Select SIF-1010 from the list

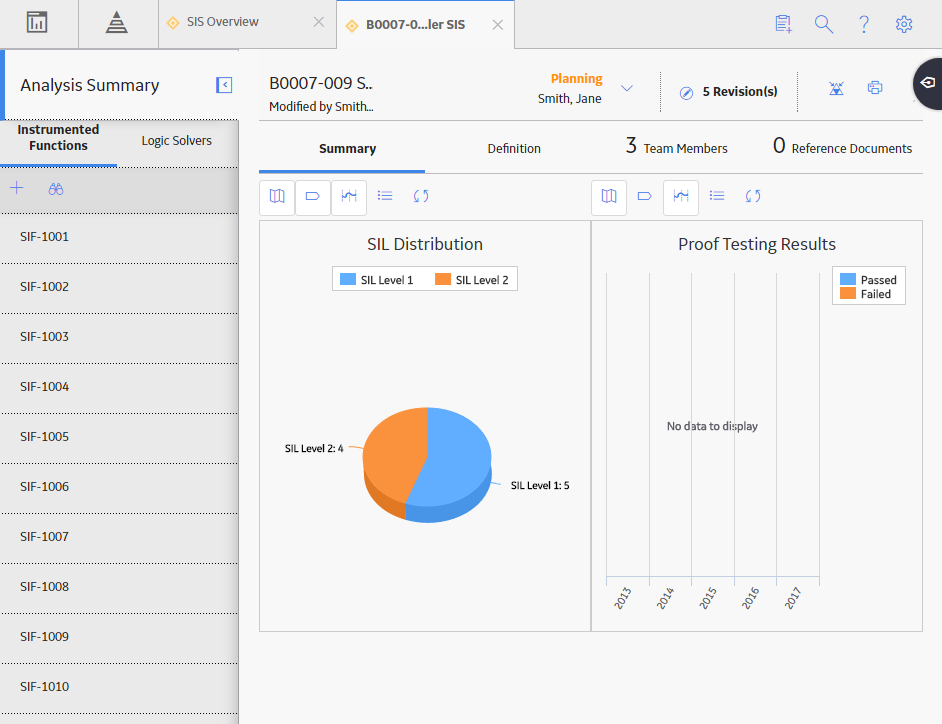119,686
